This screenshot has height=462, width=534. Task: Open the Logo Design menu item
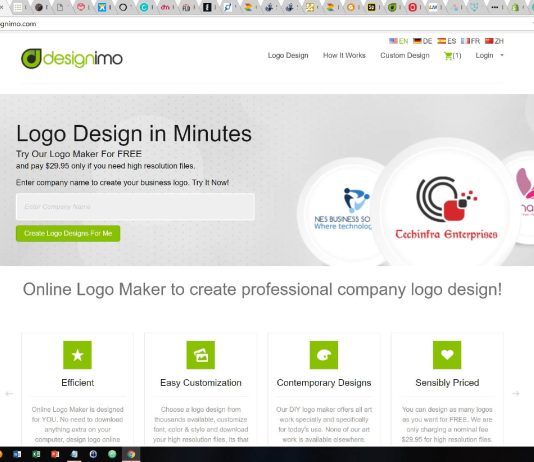(288, 55)
